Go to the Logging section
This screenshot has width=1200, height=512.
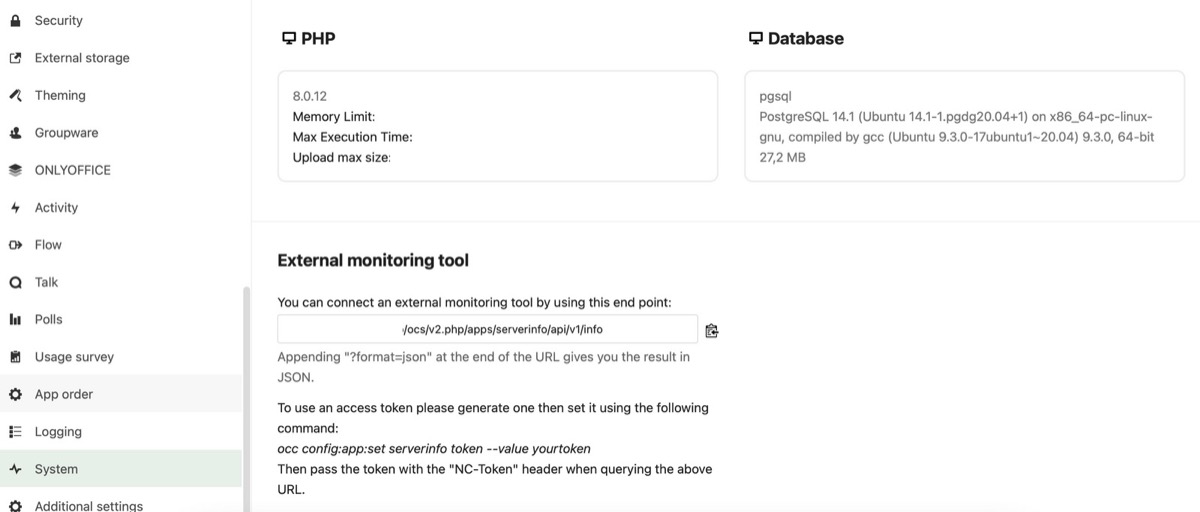(58, 432)
